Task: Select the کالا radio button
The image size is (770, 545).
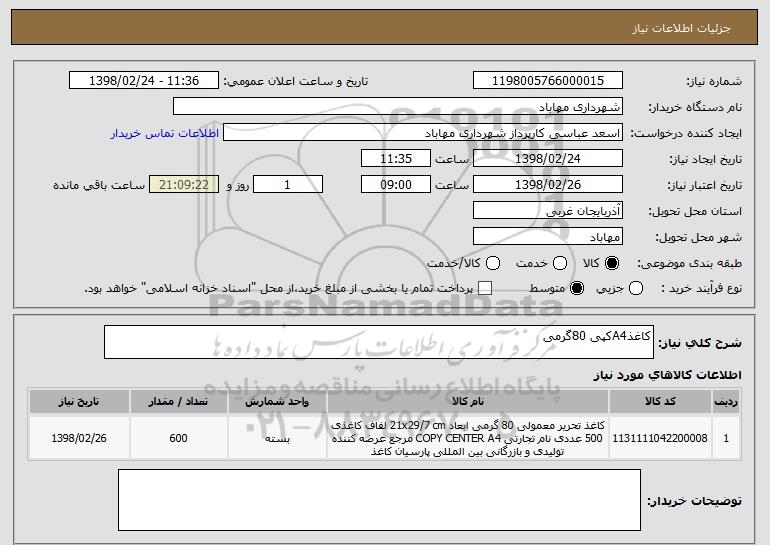Action: pos(612,263)
